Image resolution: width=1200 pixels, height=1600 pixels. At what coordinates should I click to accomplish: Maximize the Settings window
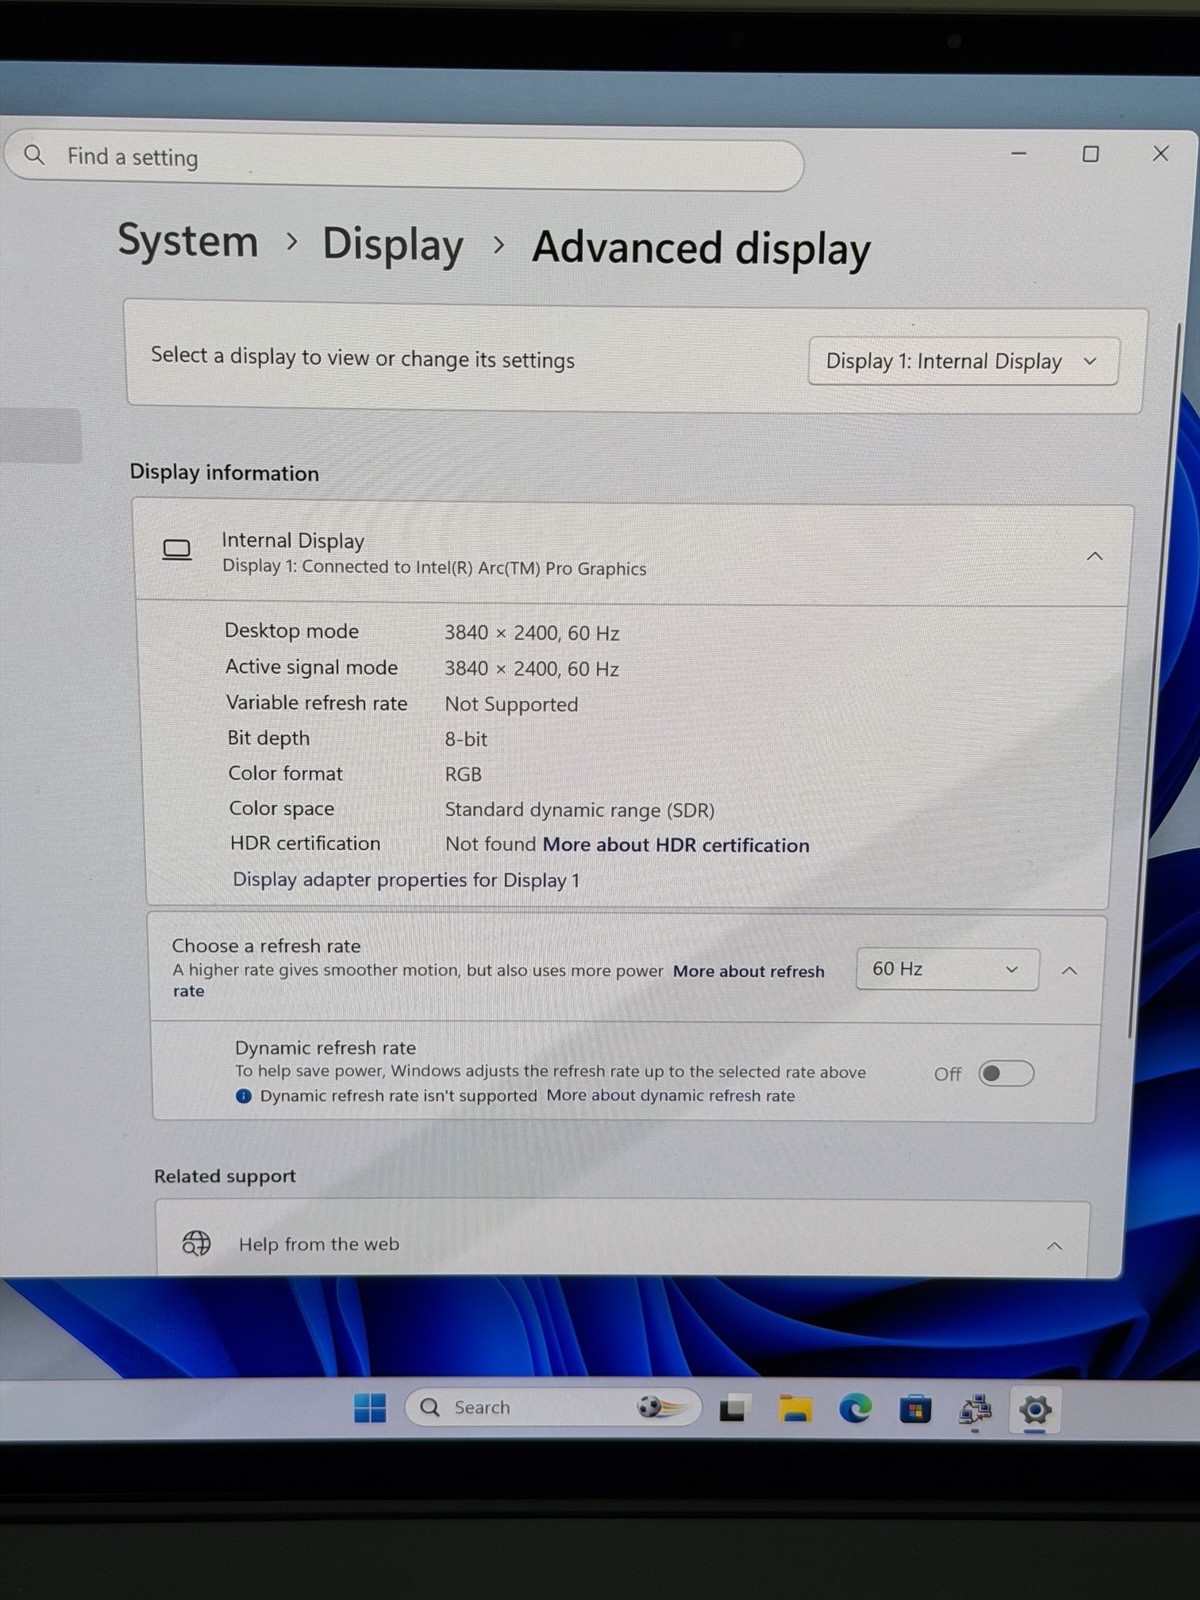[x=1091, y=153]
